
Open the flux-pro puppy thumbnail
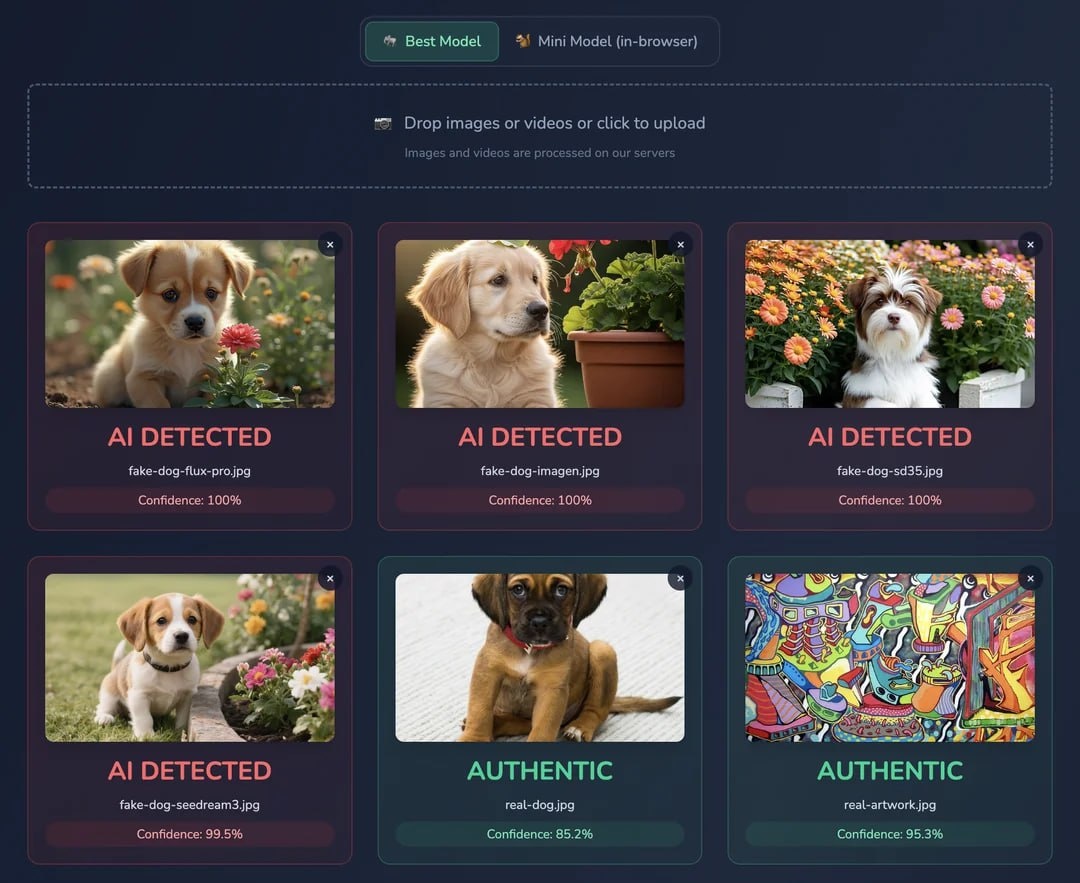tap(189, 324)
